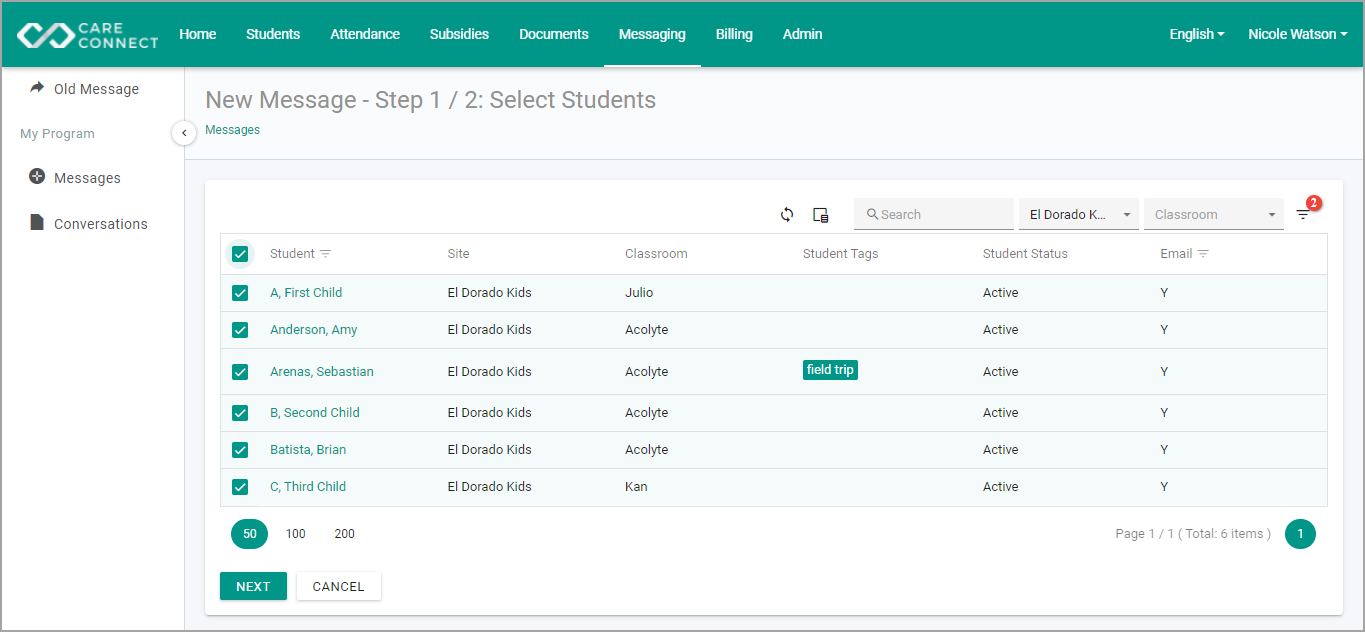Open the Attendance menu
The image size is (1365, 632).
point(365,34)
